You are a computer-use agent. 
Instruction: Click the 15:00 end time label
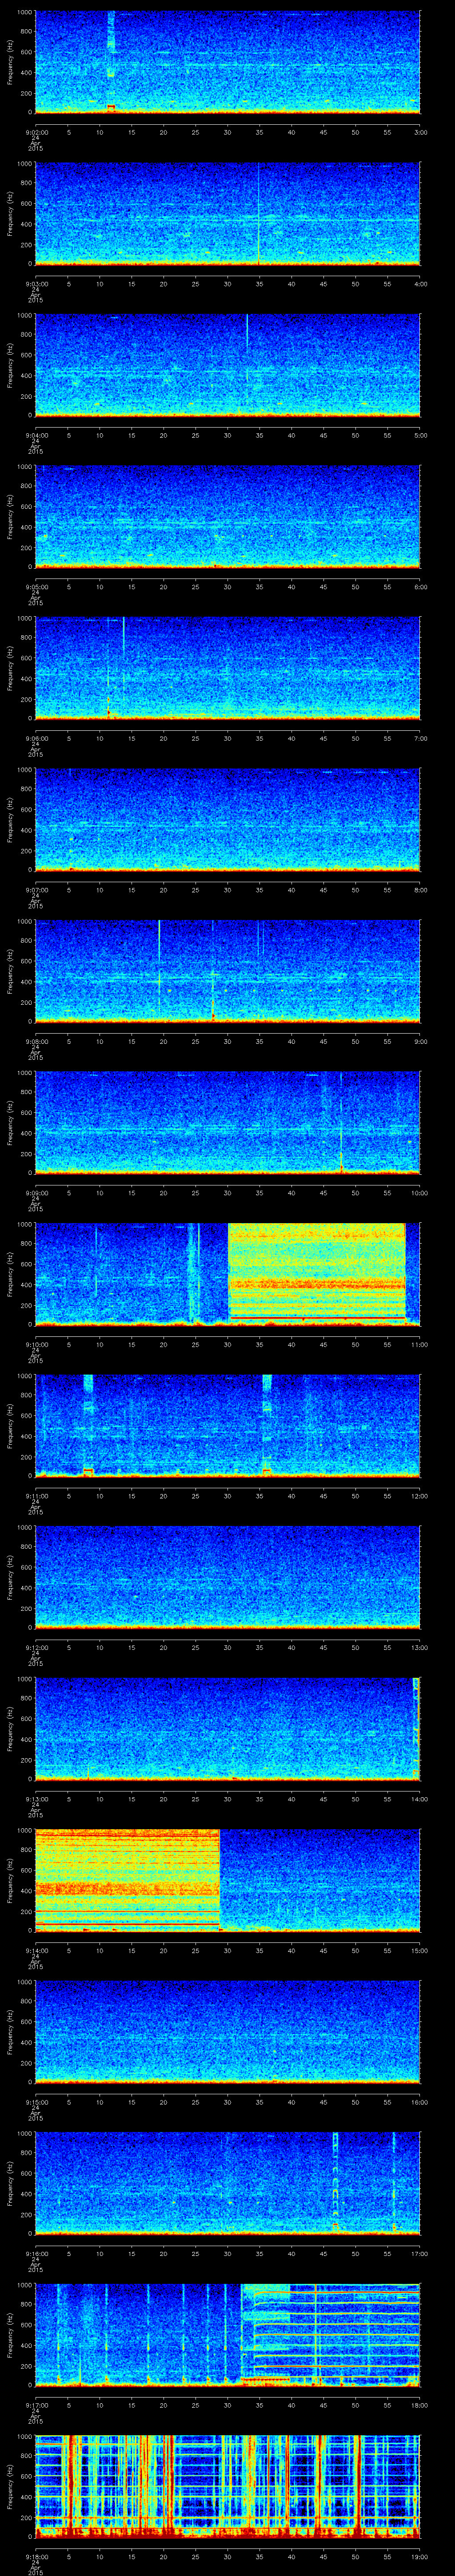click(x=420, y=1951)
